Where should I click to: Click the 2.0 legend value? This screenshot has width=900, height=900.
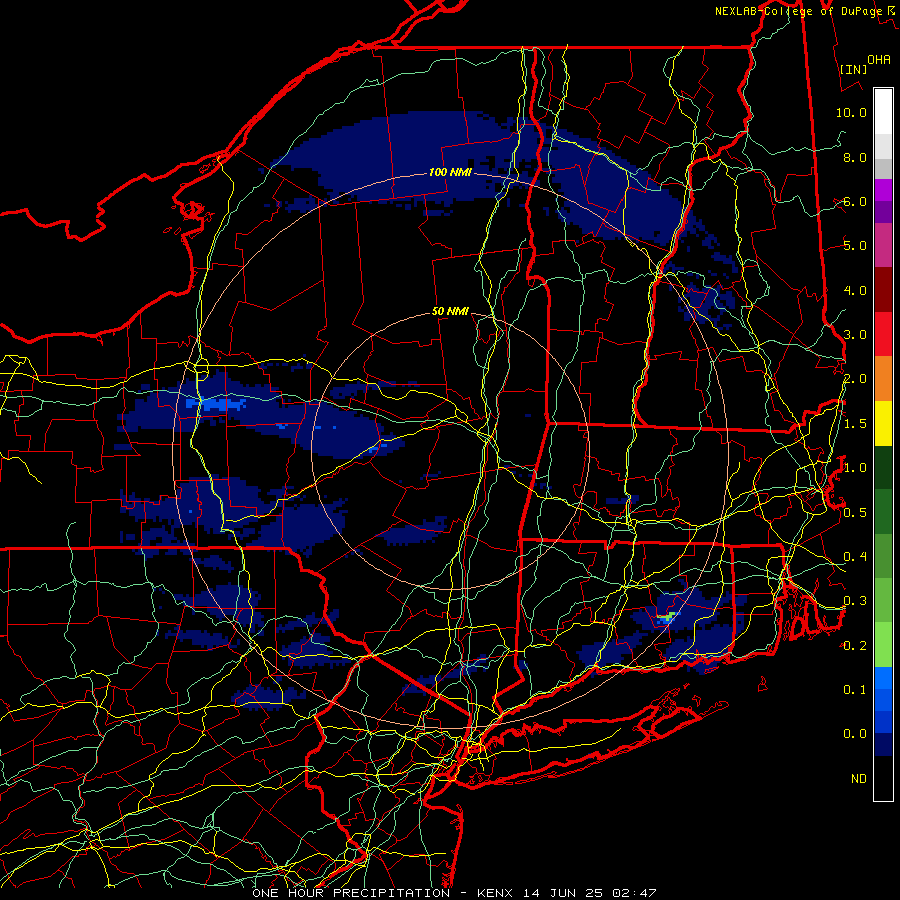point(855,379)
